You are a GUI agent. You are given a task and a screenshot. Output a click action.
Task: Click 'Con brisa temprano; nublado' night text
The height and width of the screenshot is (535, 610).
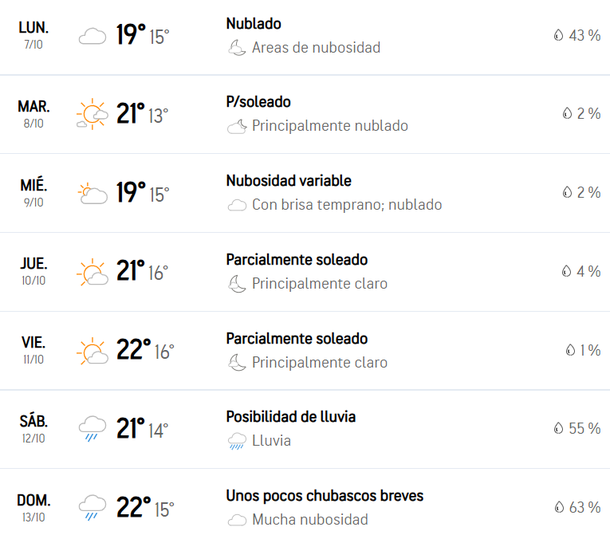(x=346, y=205)
